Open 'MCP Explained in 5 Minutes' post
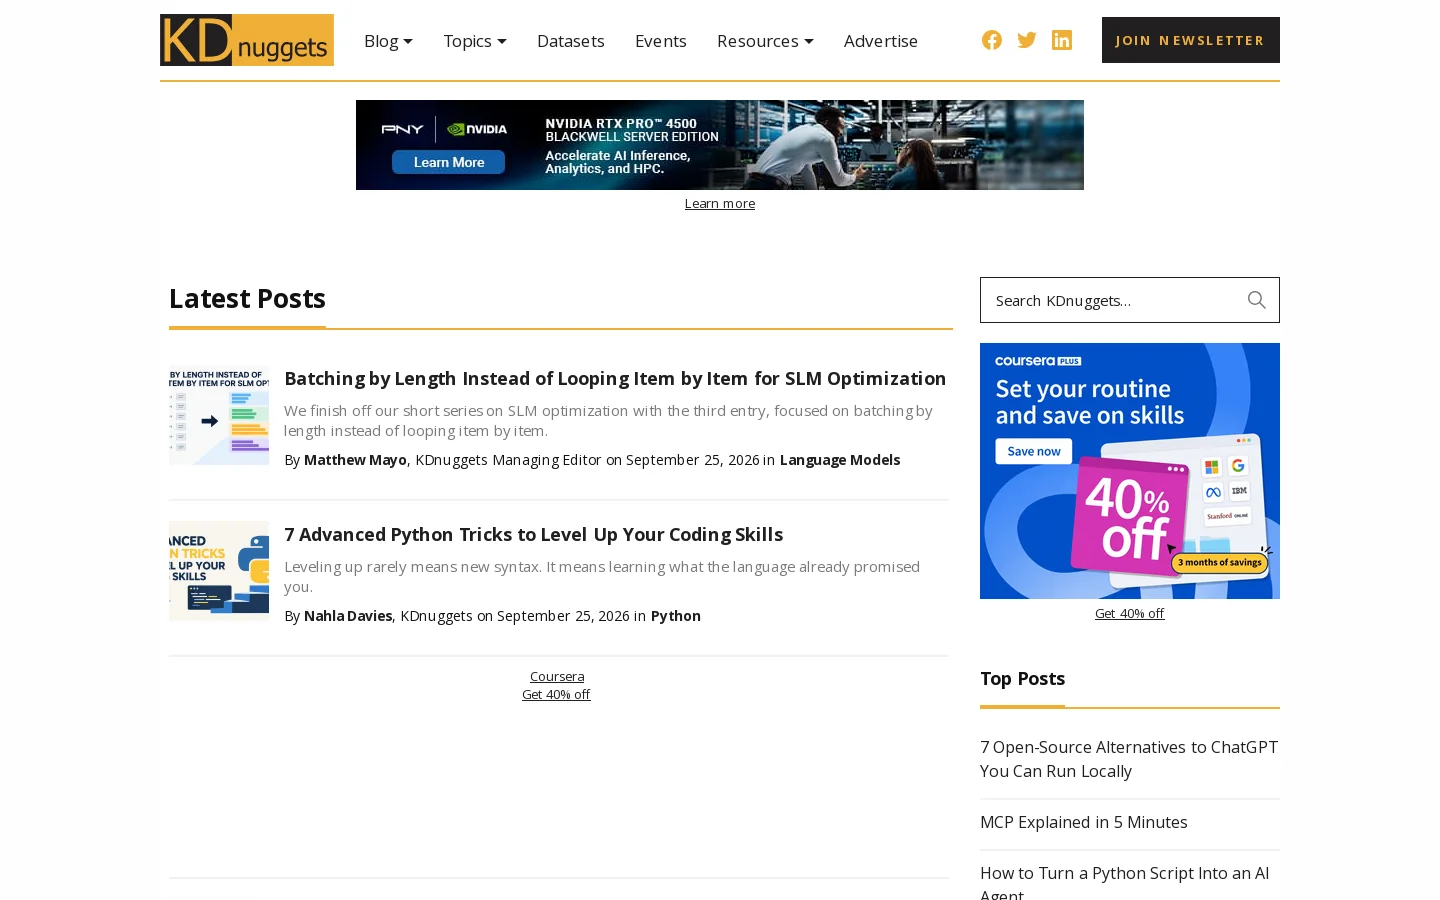Screen dimensions: 1440x900 coord(1084,822)
